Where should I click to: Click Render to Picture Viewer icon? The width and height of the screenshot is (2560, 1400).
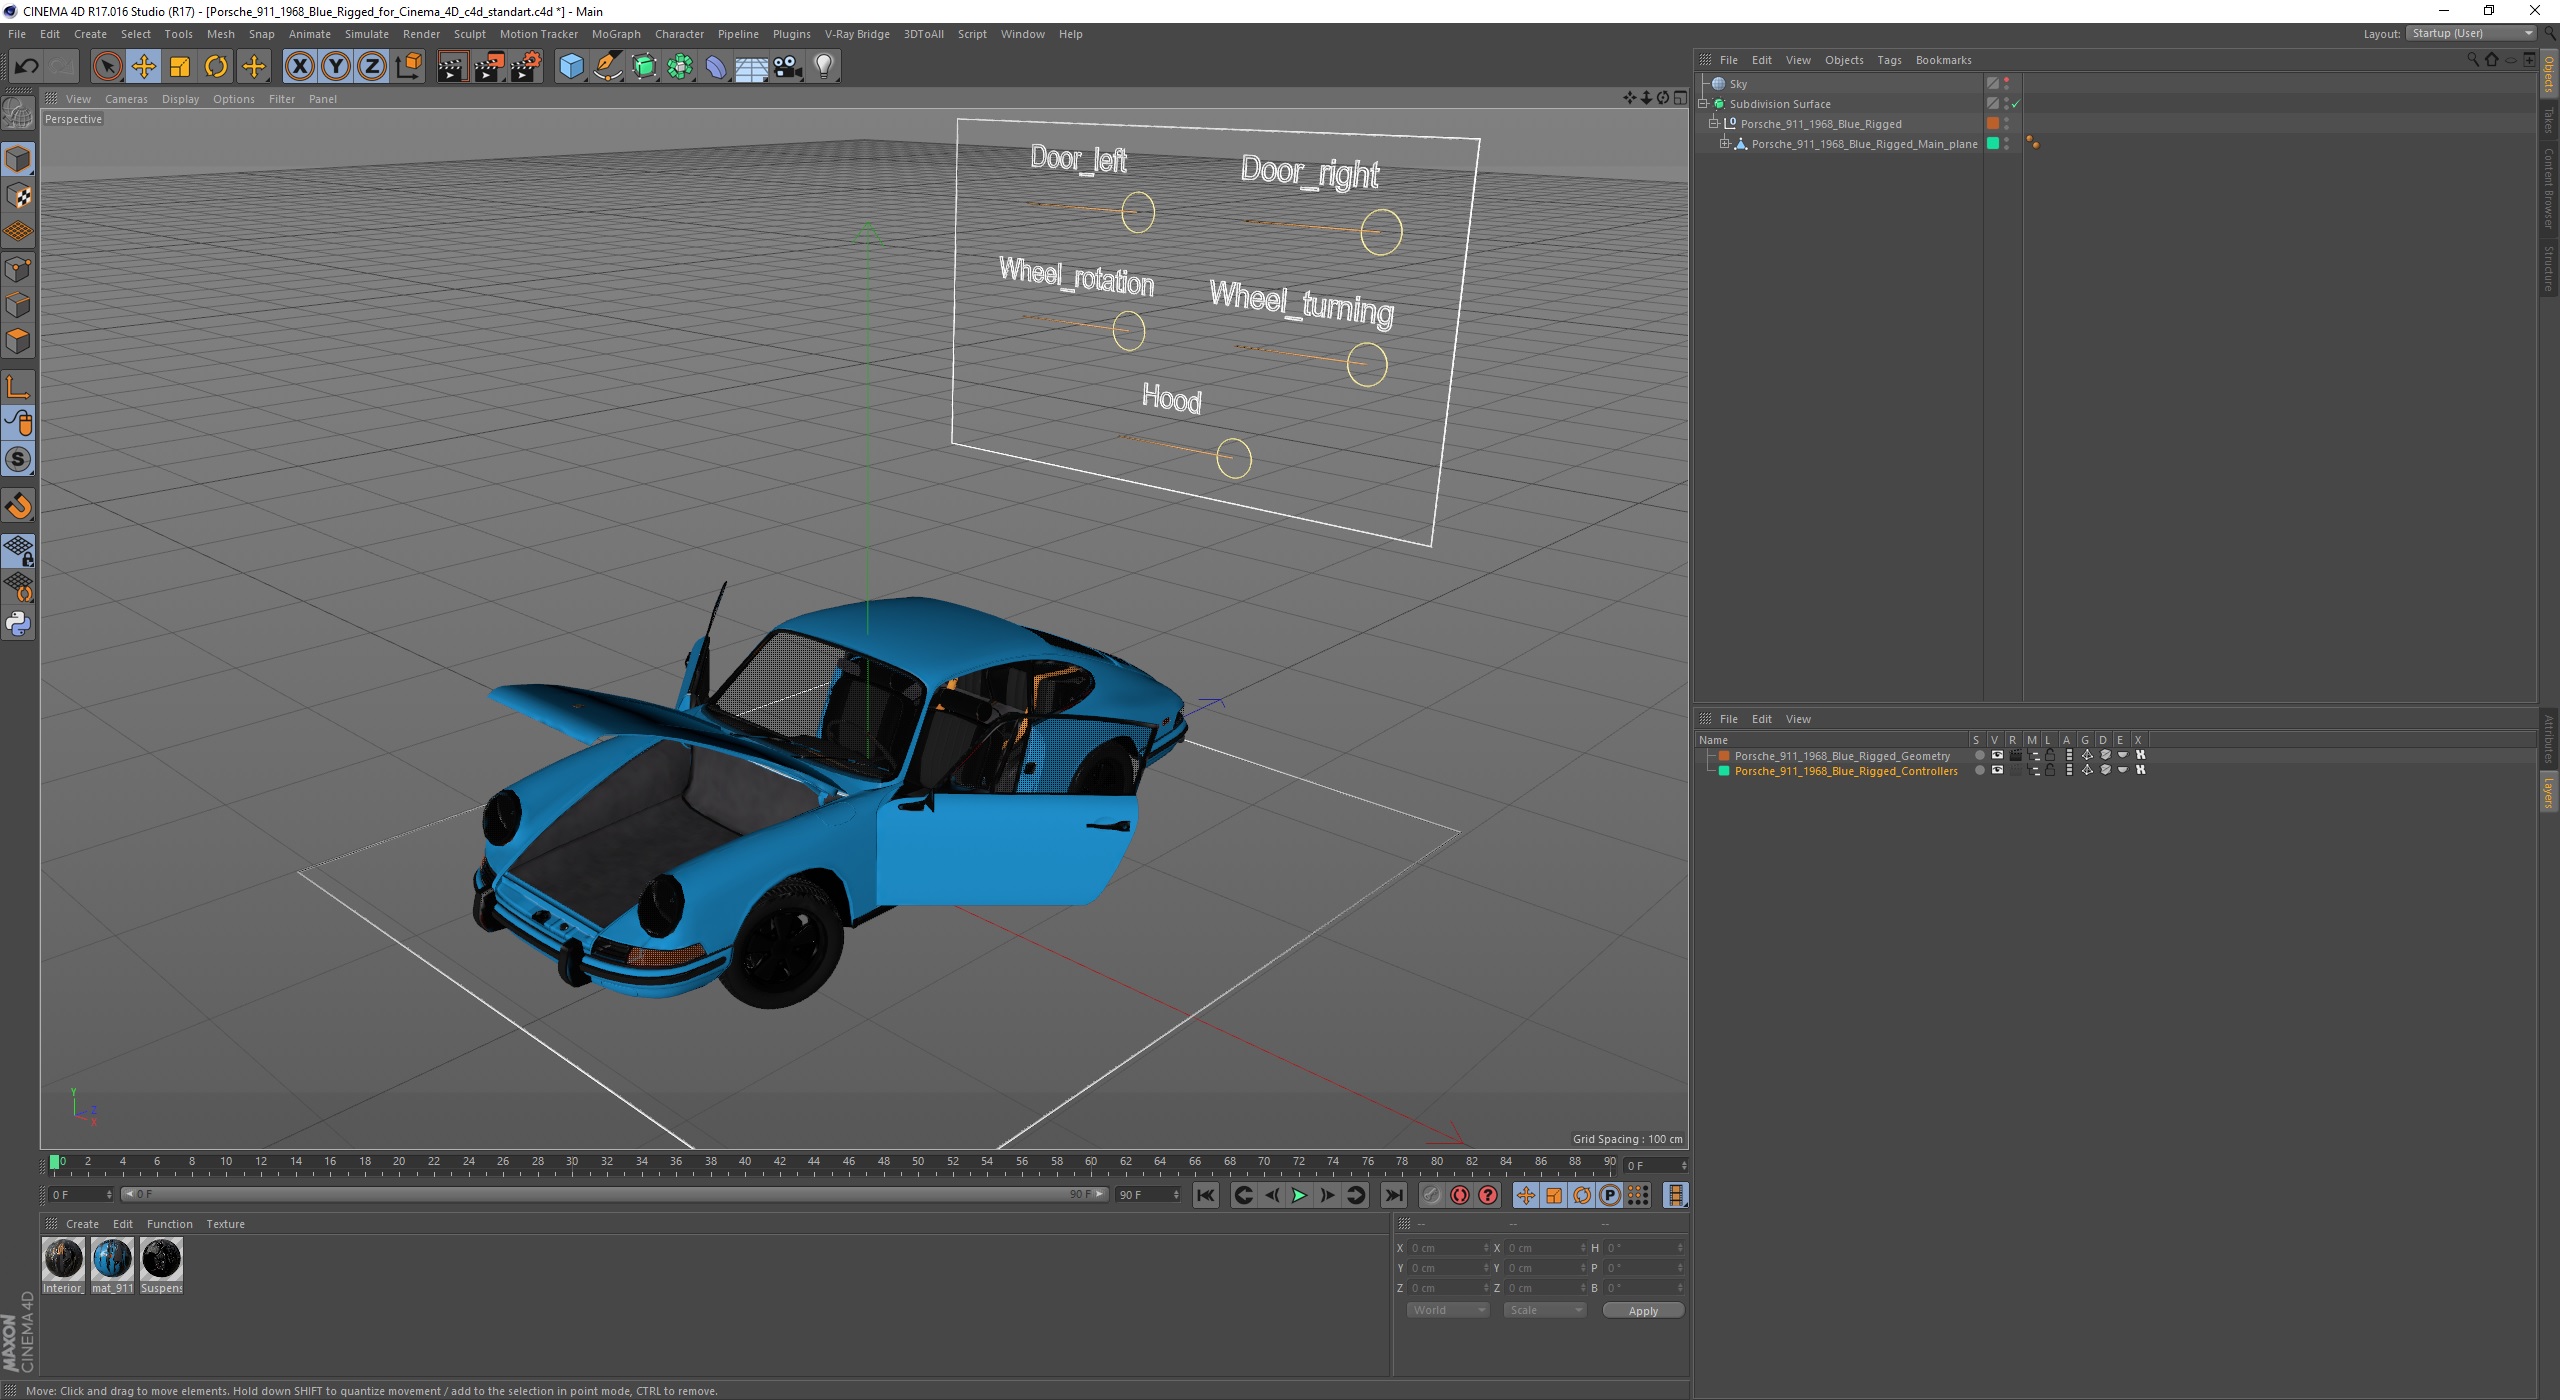tap(489, 67)
